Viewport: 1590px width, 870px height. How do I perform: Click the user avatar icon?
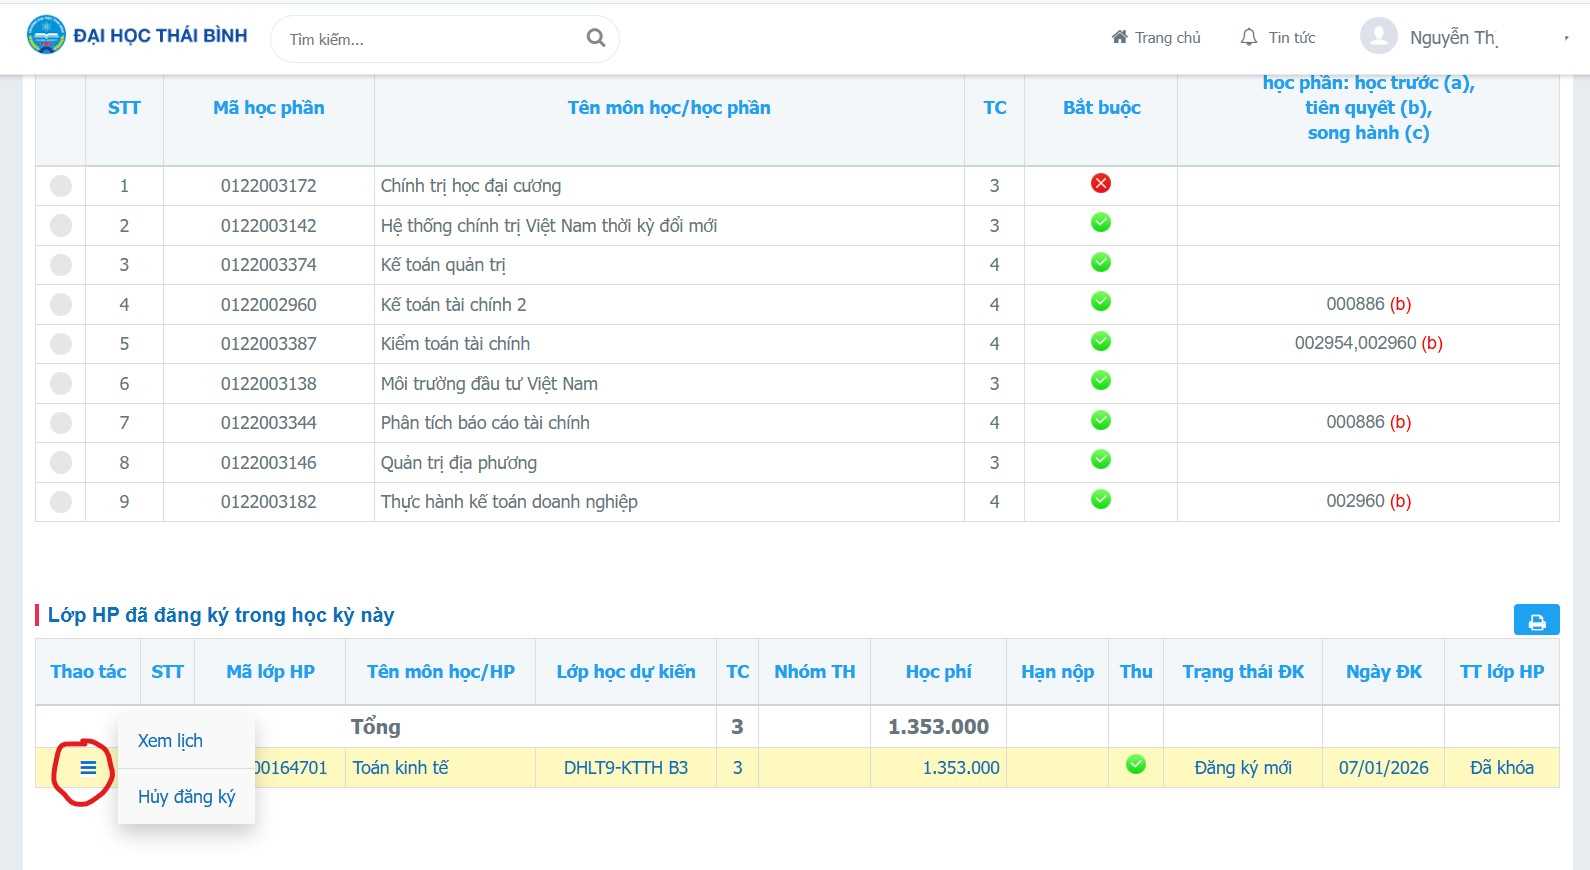coord(1378,37)
